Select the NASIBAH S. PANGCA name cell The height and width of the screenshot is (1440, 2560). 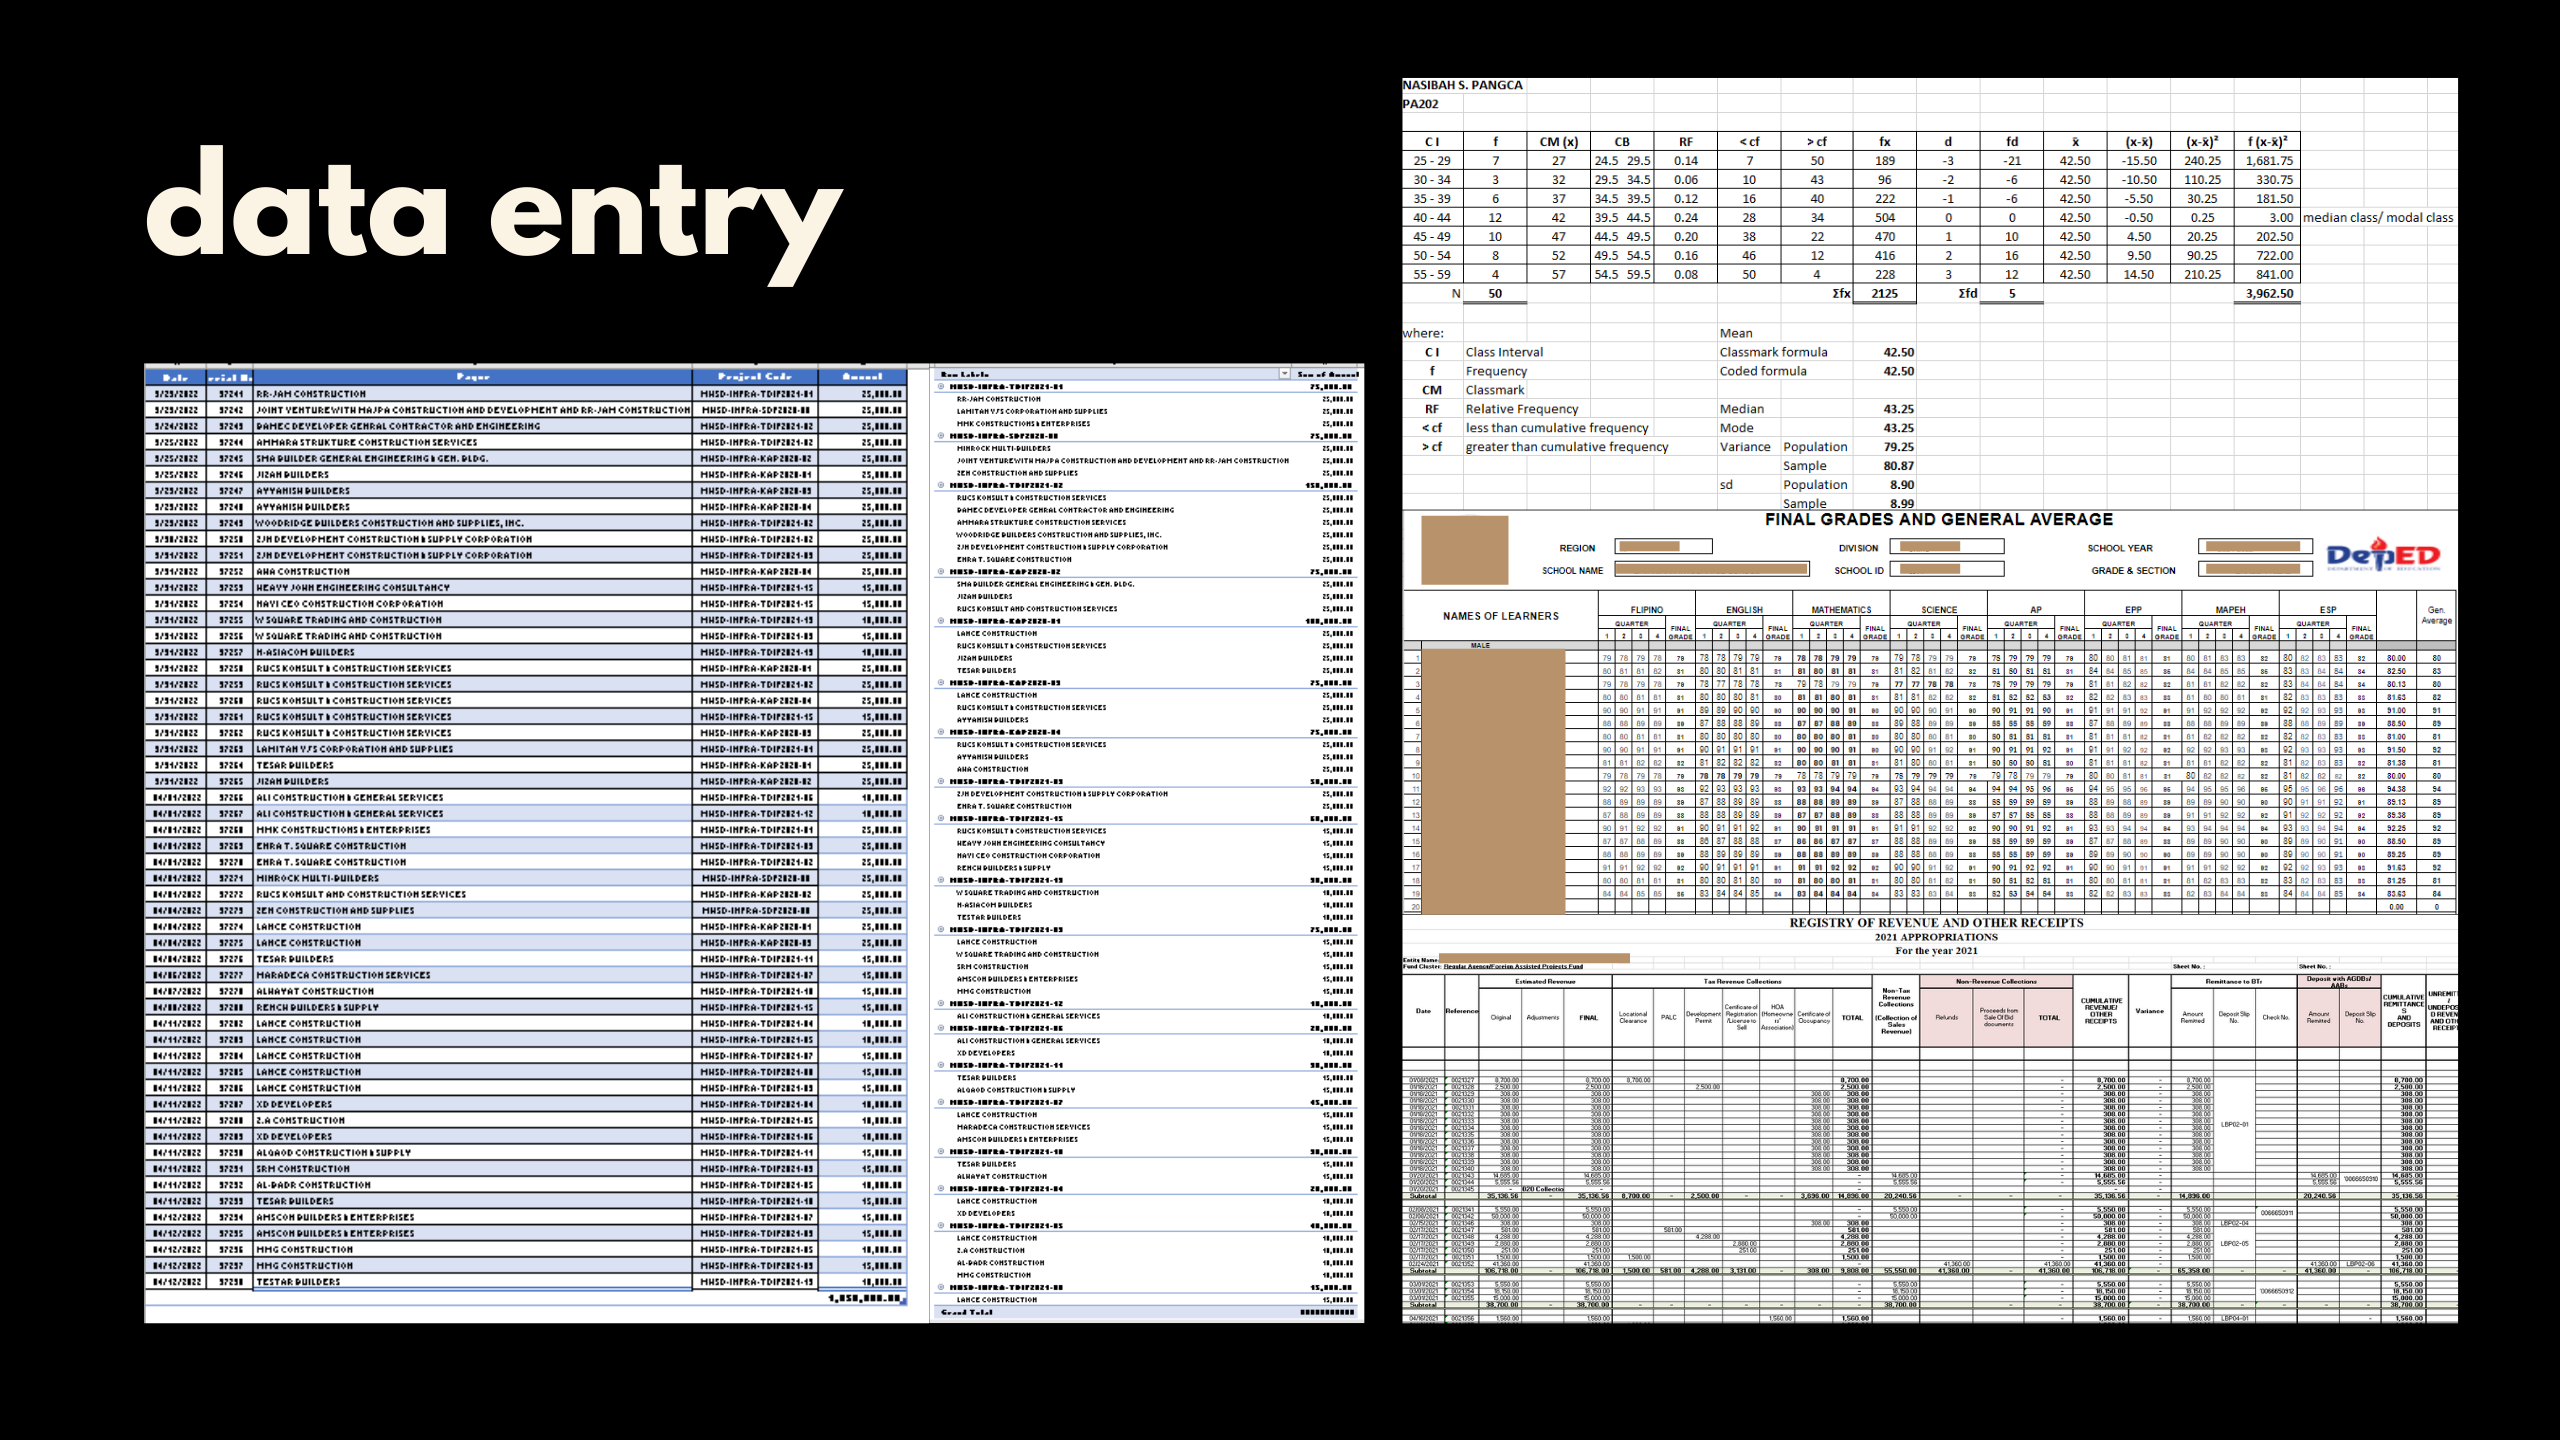(x=1461, y=85)
